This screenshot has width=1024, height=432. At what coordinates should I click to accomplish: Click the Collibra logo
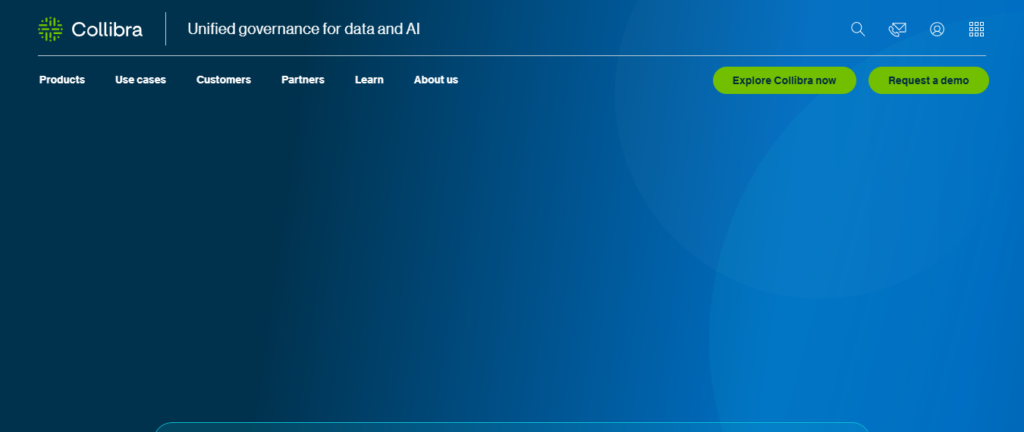coord(90,29)
